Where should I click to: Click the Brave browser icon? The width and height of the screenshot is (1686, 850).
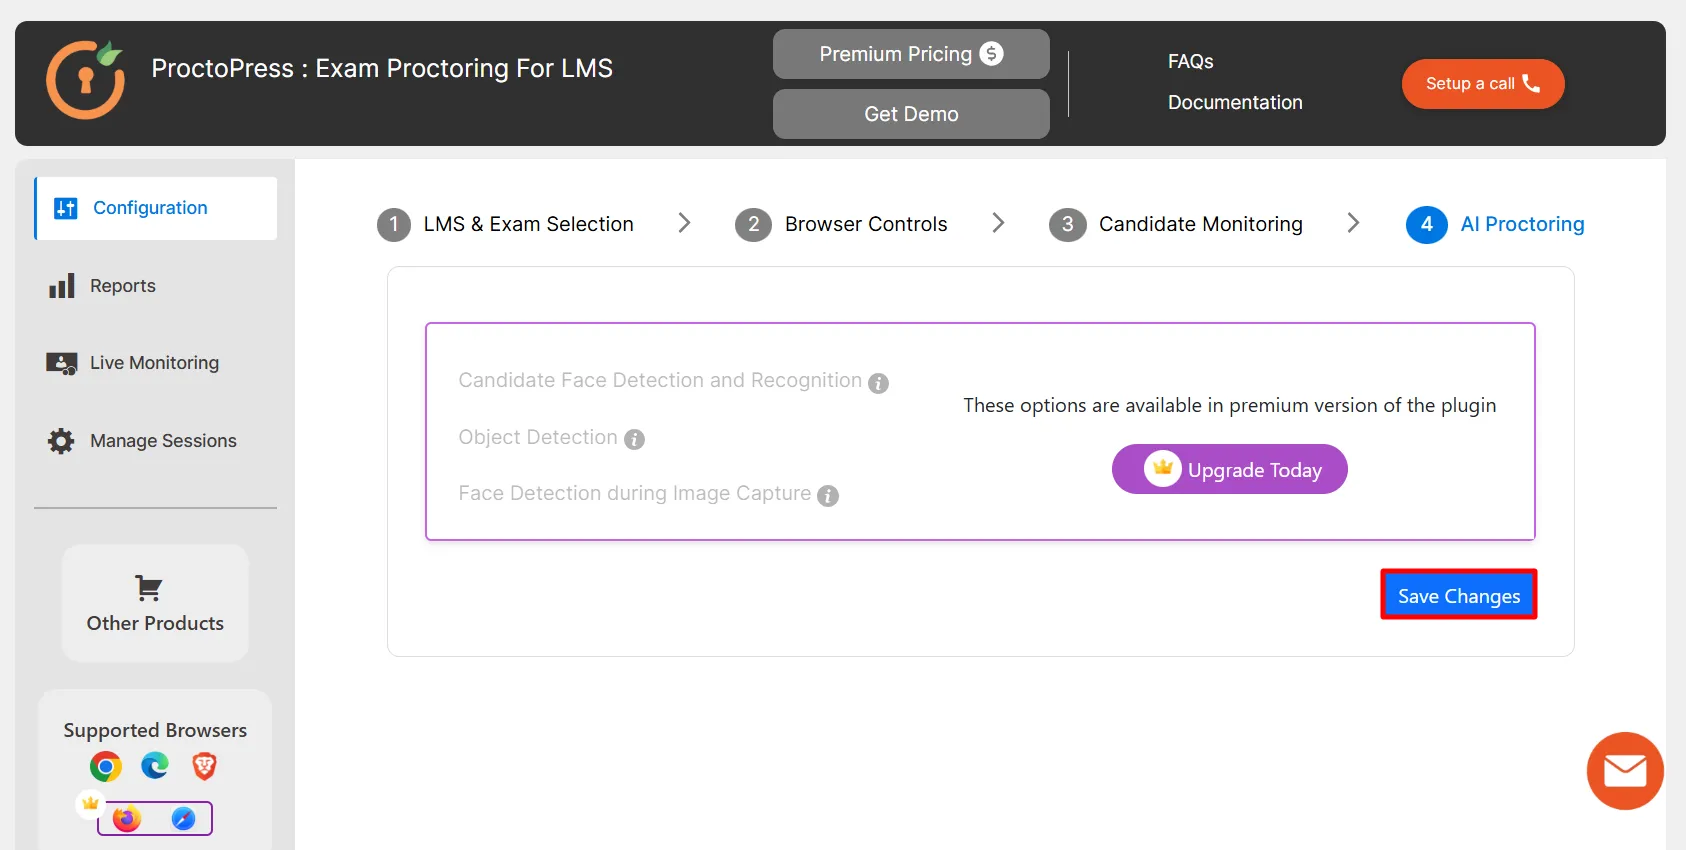204,766
